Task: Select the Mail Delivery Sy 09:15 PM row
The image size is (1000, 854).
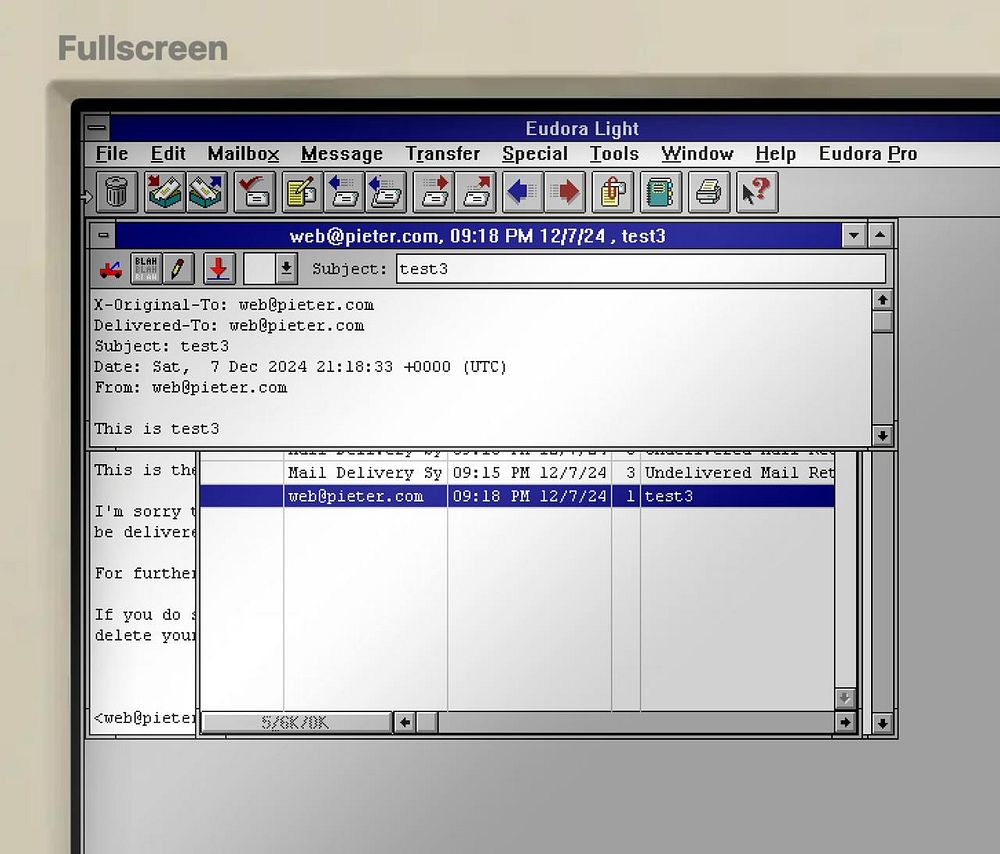Action: click(517, 473)
